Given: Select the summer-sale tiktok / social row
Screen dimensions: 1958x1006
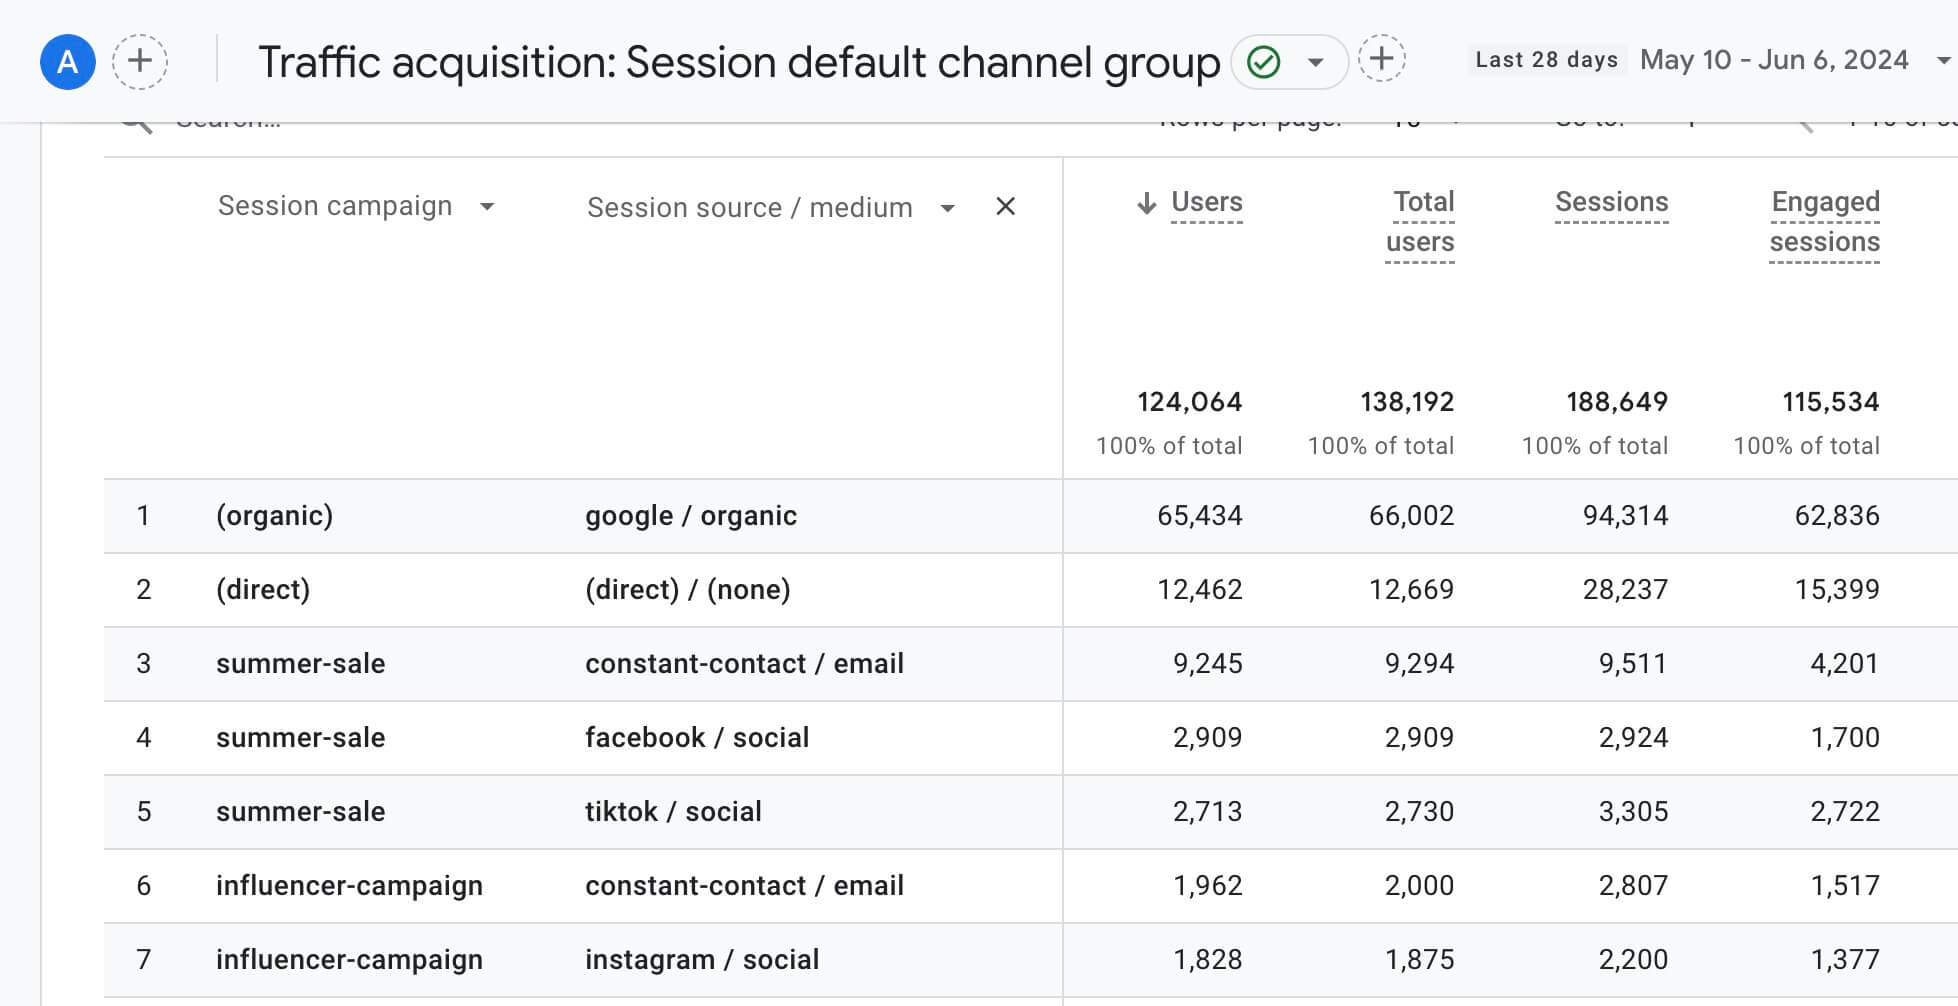Looking at the screenshot, I should (x=673, y=811).
